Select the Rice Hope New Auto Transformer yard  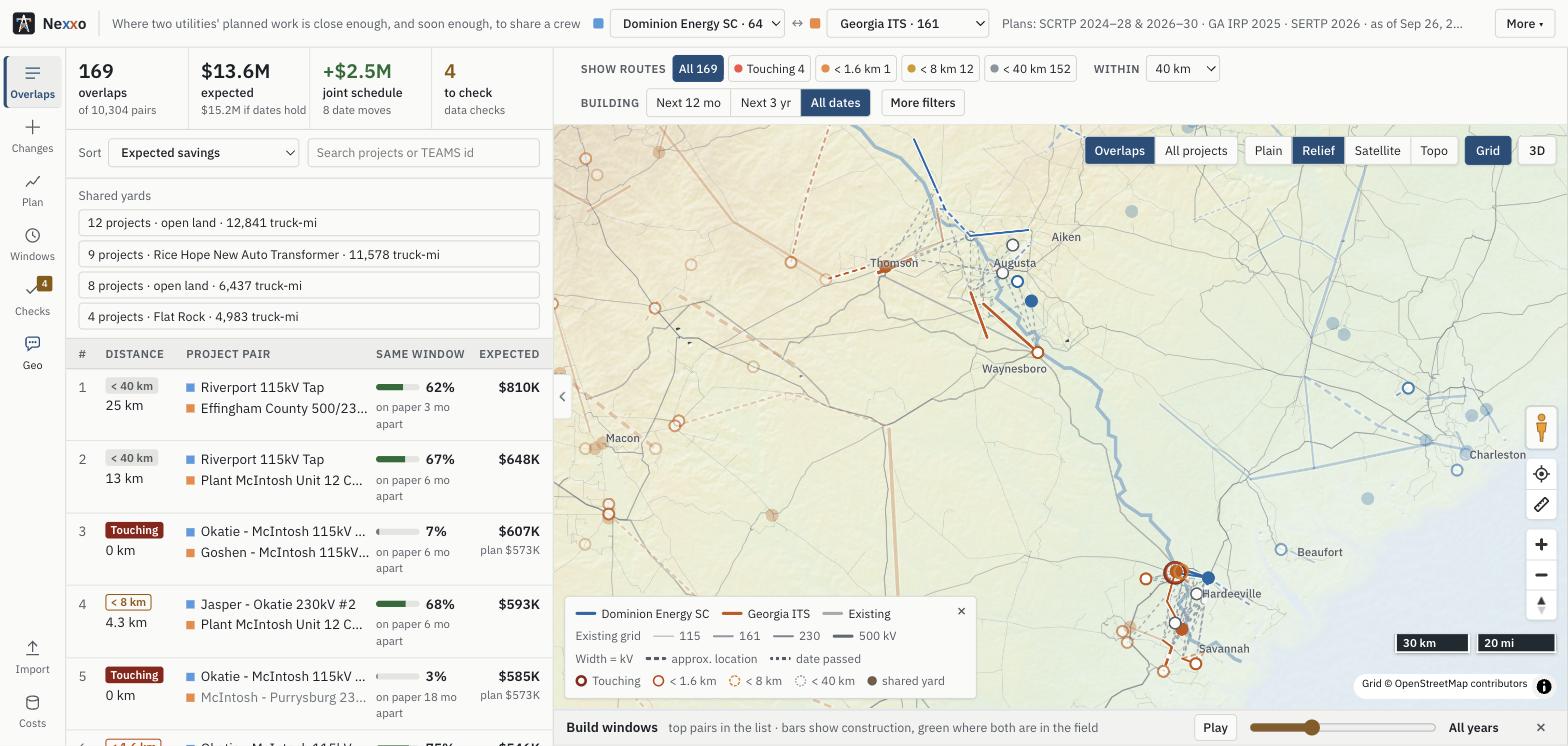point(309,254)
